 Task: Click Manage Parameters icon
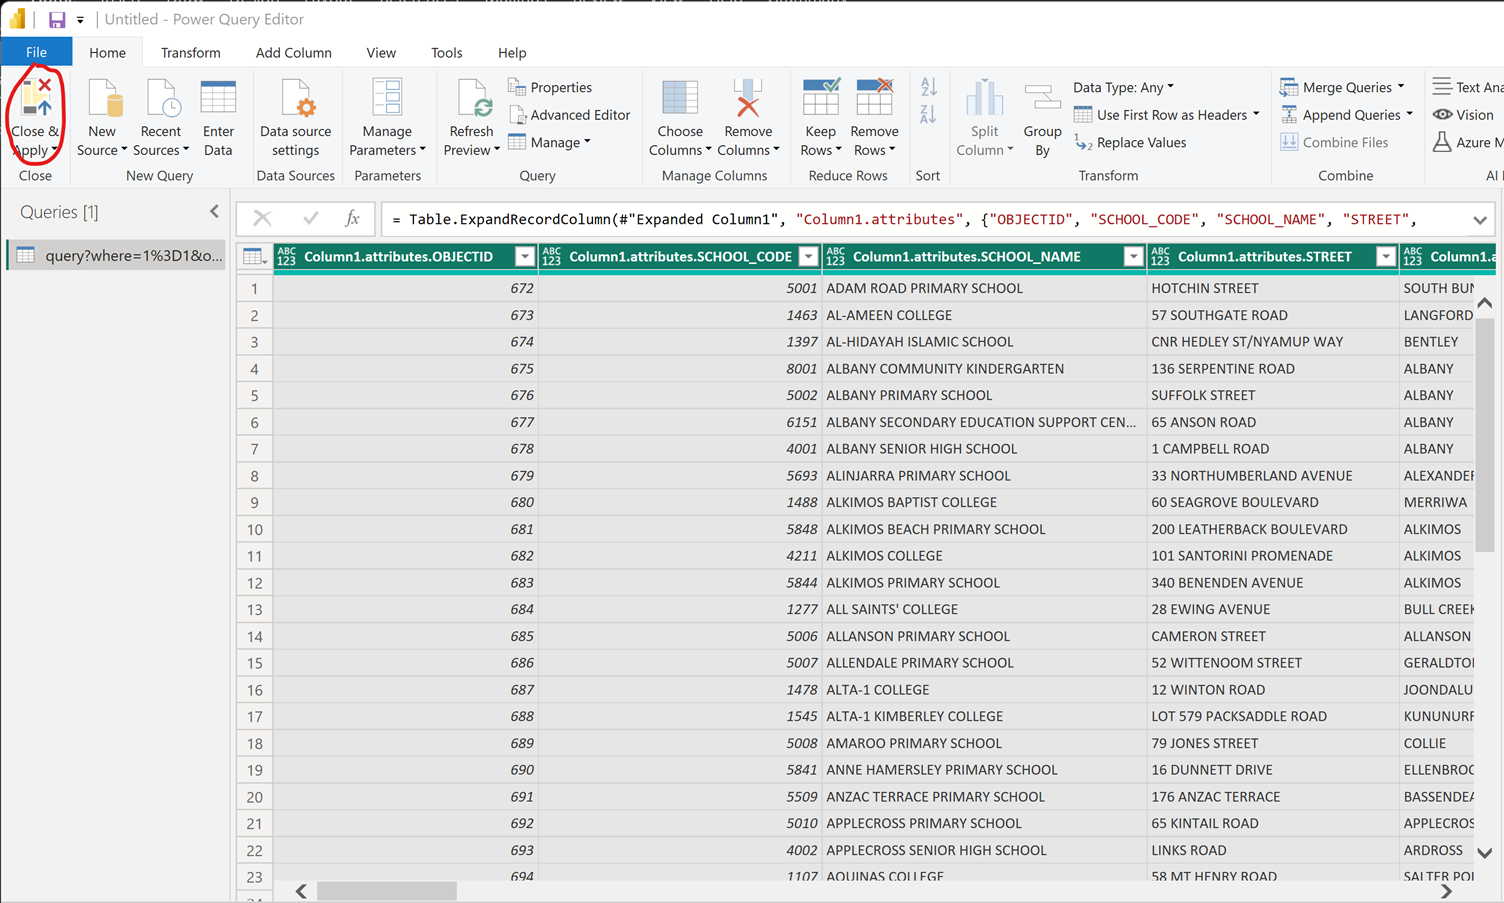[x=387, y=99]
